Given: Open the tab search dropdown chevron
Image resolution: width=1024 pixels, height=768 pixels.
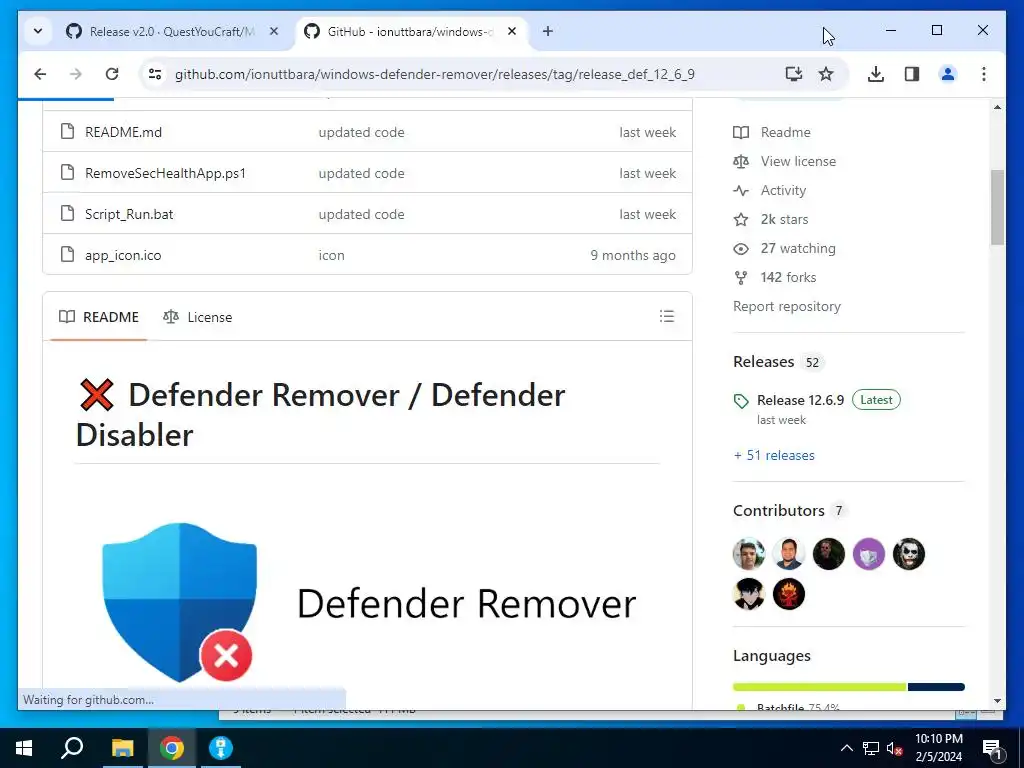Looking at the screenshot, I should tap(38, 31).
